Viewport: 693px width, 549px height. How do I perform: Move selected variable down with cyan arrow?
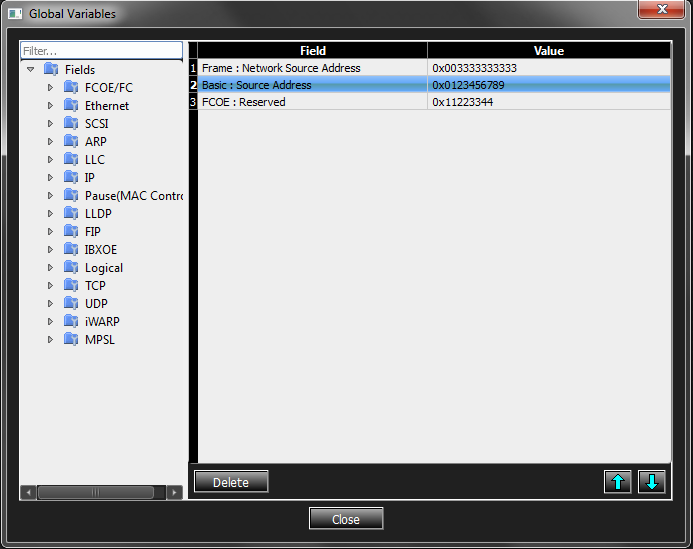tap(651, 482)
